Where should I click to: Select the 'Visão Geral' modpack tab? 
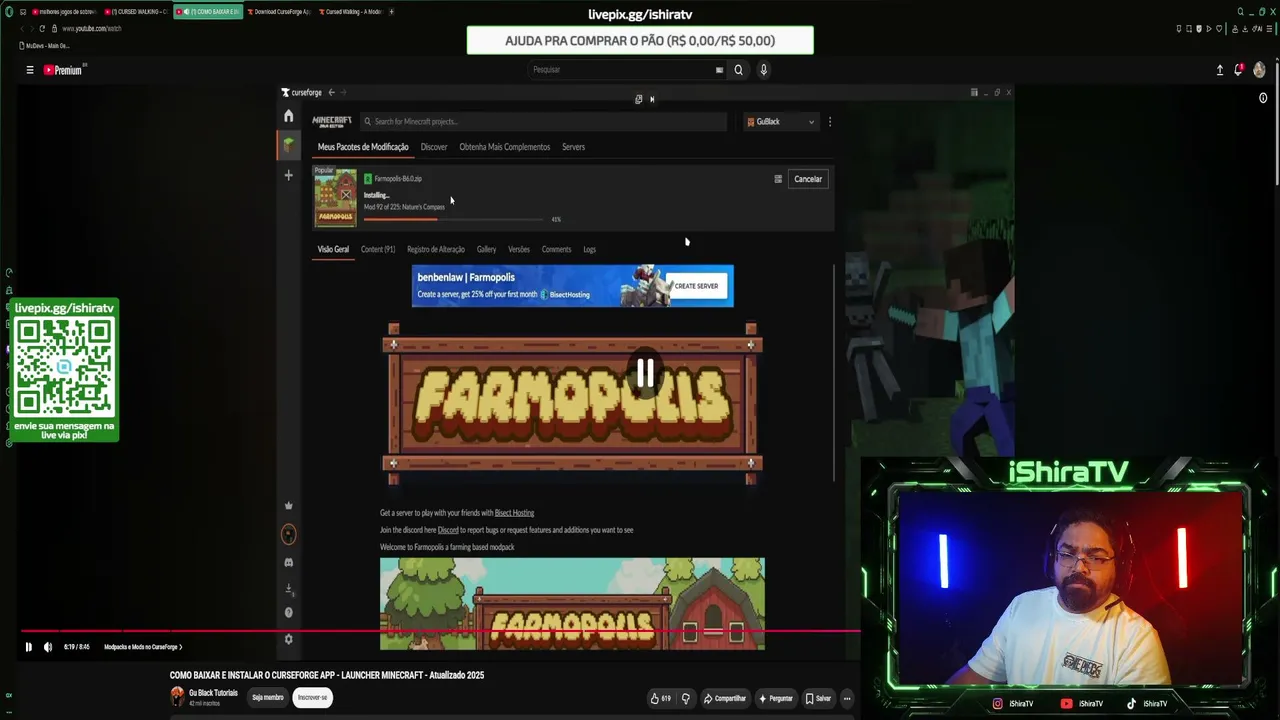coord(333,249)
